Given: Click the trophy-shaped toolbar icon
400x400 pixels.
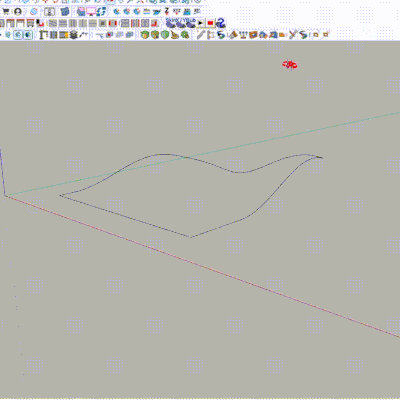Looking at the screenshot, I should coord(243,34).
